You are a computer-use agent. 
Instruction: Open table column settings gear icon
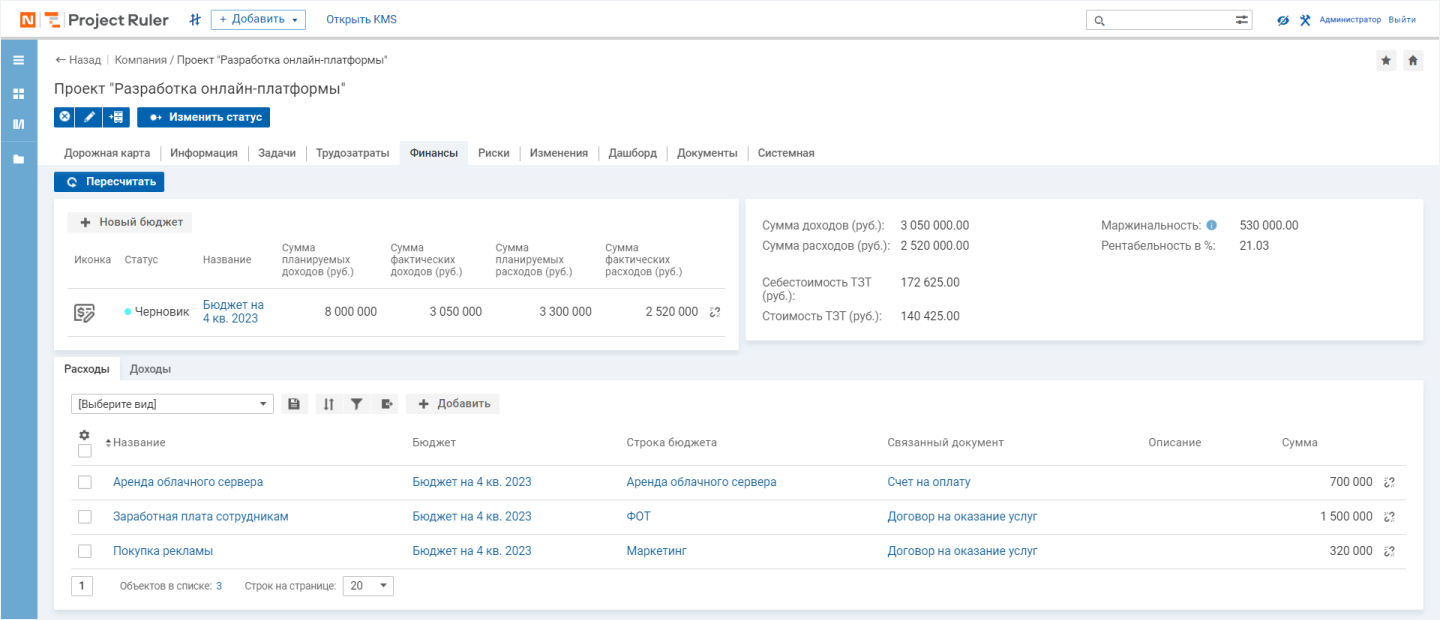pos(84,435)
